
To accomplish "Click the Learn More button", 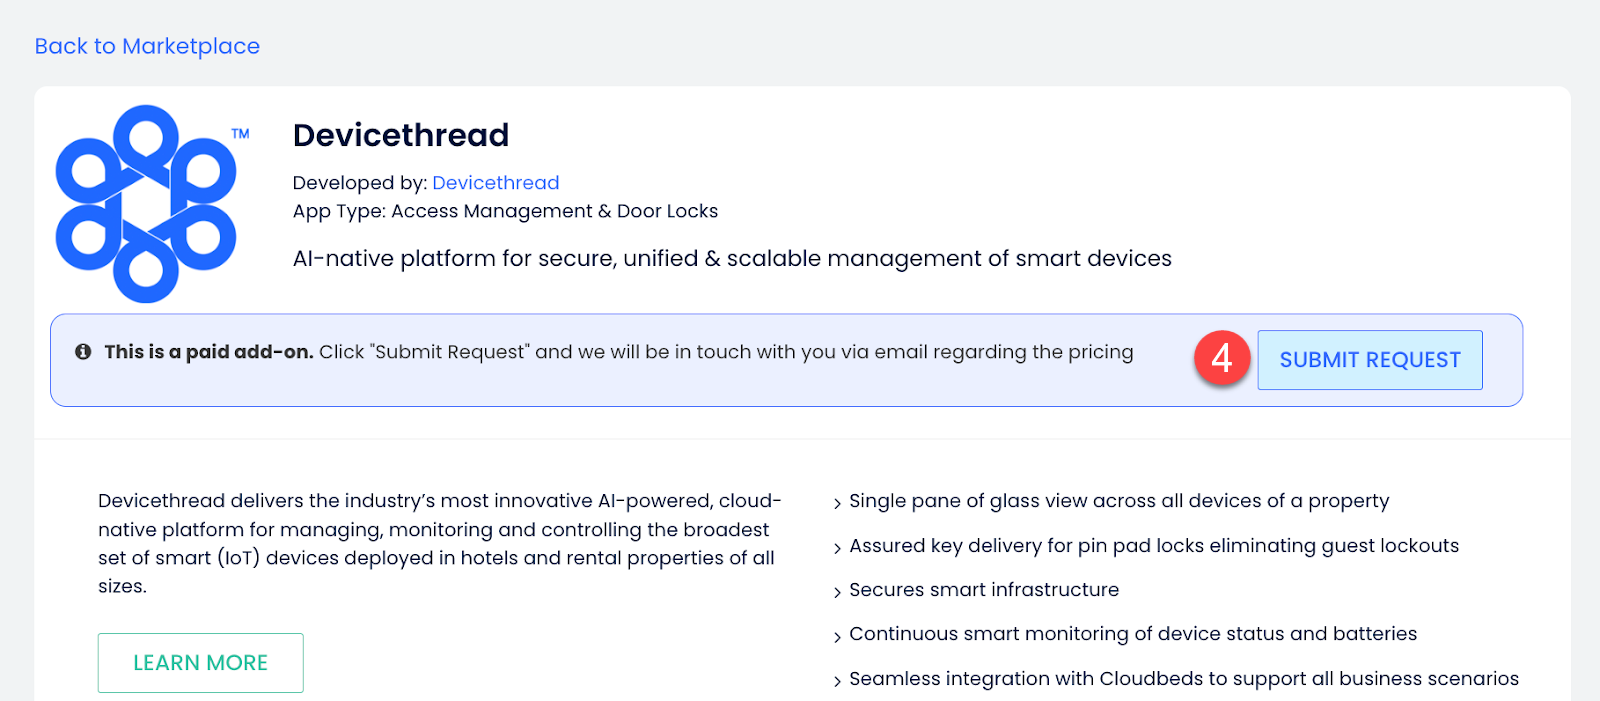I will pyautogui.click(x=200, y=663).
